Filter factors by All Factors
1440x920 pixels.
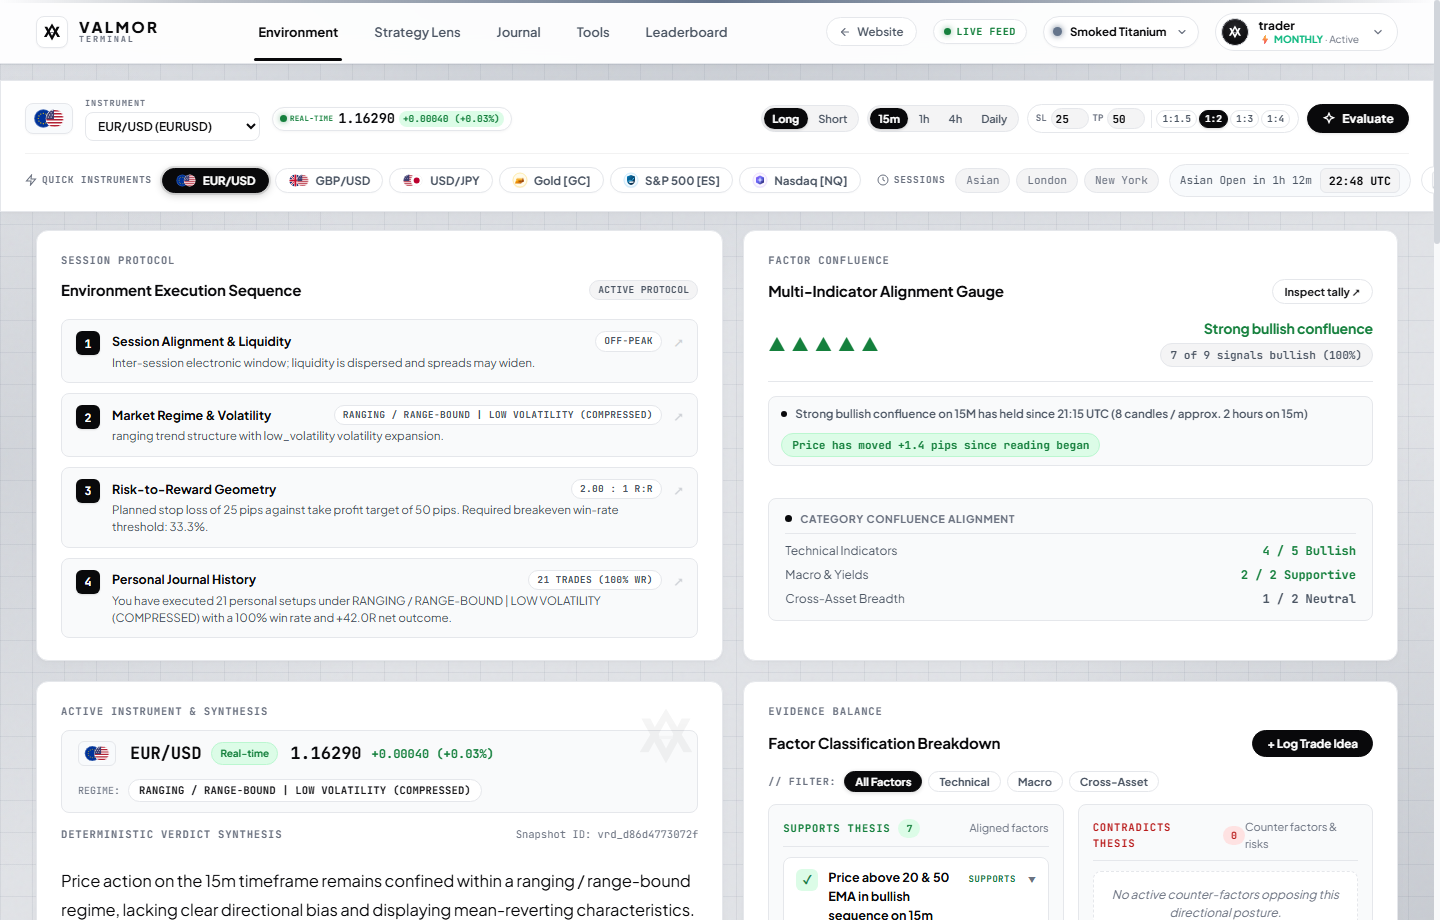(x=883, y=782)
